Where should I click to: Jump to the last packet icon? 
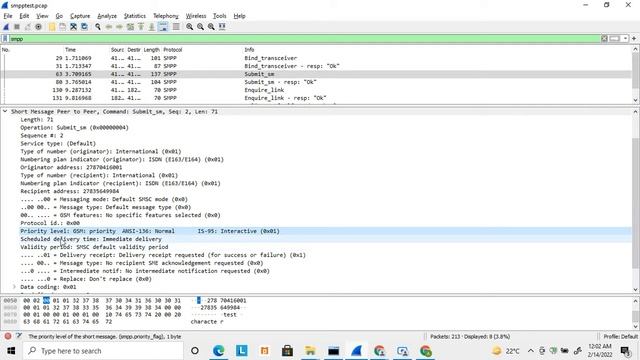[x=151, y=27]
